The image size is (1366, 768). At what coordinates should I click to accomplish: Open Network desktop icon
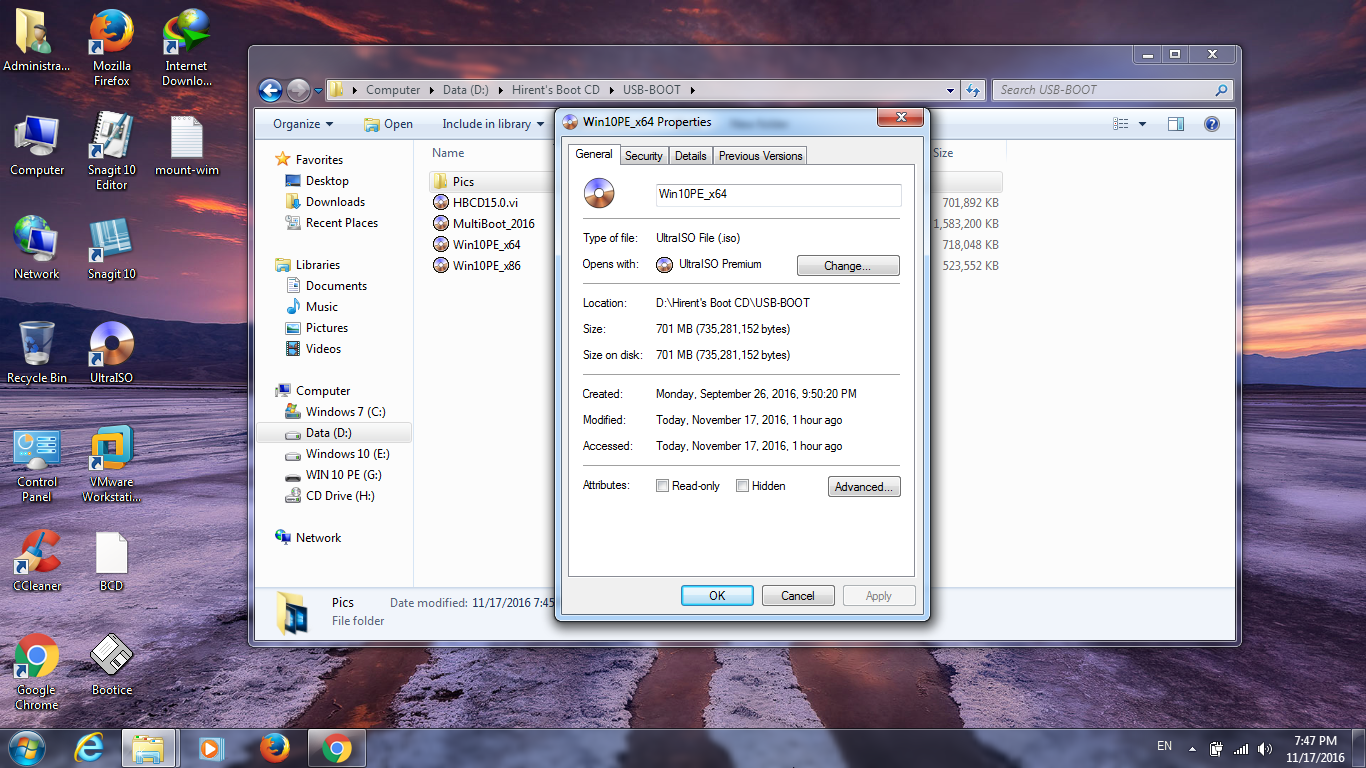point(37,249)
